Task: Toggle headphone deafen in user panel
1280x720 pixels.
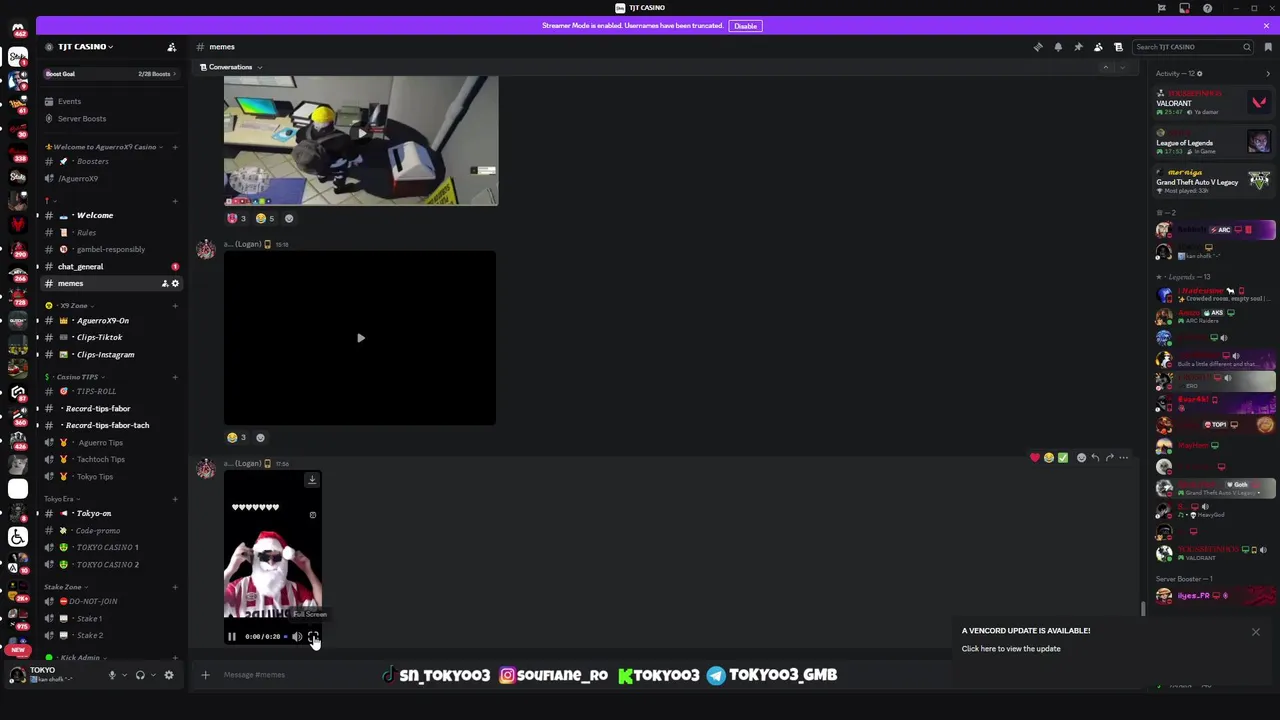Action: pos(140,675)
